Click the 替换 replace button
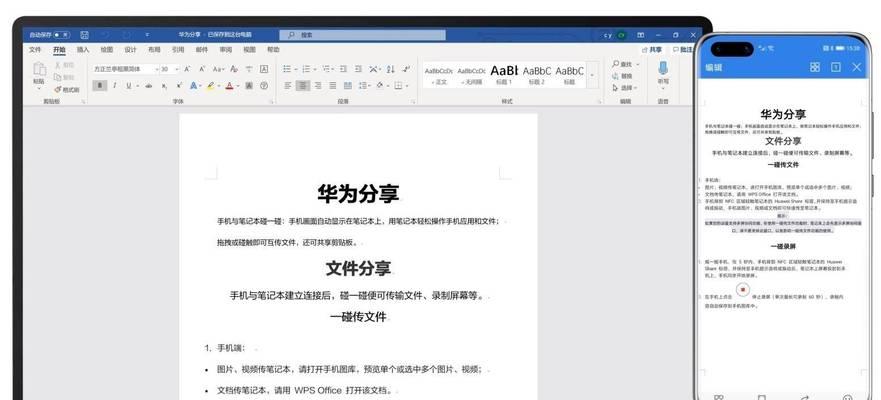Image resolution: width=881 pixels, height=400 pixels. click(x=623, y=76)
